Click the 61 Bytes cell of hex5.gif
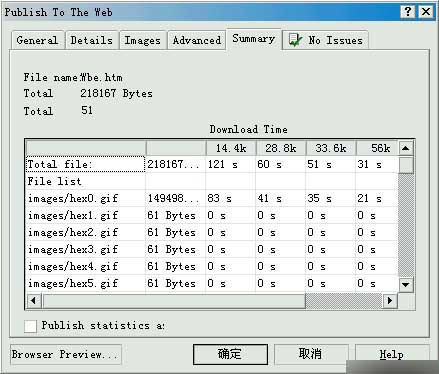This screenshot has height=374, width=439. (175, 283)
